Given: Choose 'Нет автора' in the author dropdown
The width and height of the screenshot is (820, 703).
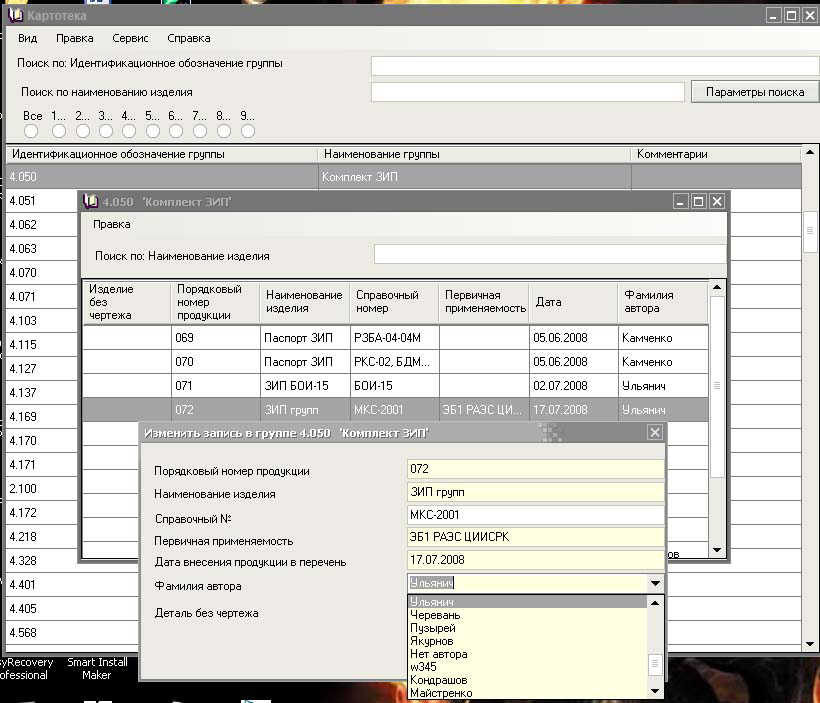Looking at the screenshot, I should [438, 654].
